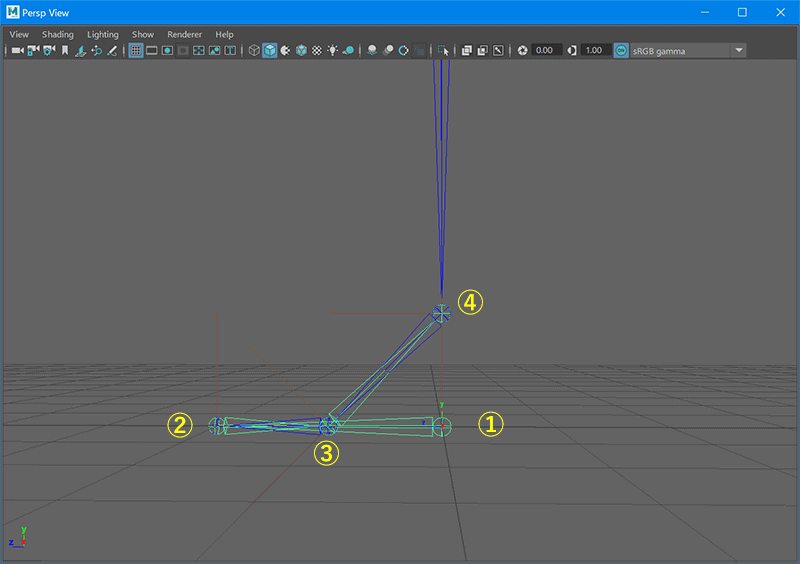Select the leftmost joint on the grid
Image resolution: width=800 pixels, height=564 pixels.
(x=217, y=425)
